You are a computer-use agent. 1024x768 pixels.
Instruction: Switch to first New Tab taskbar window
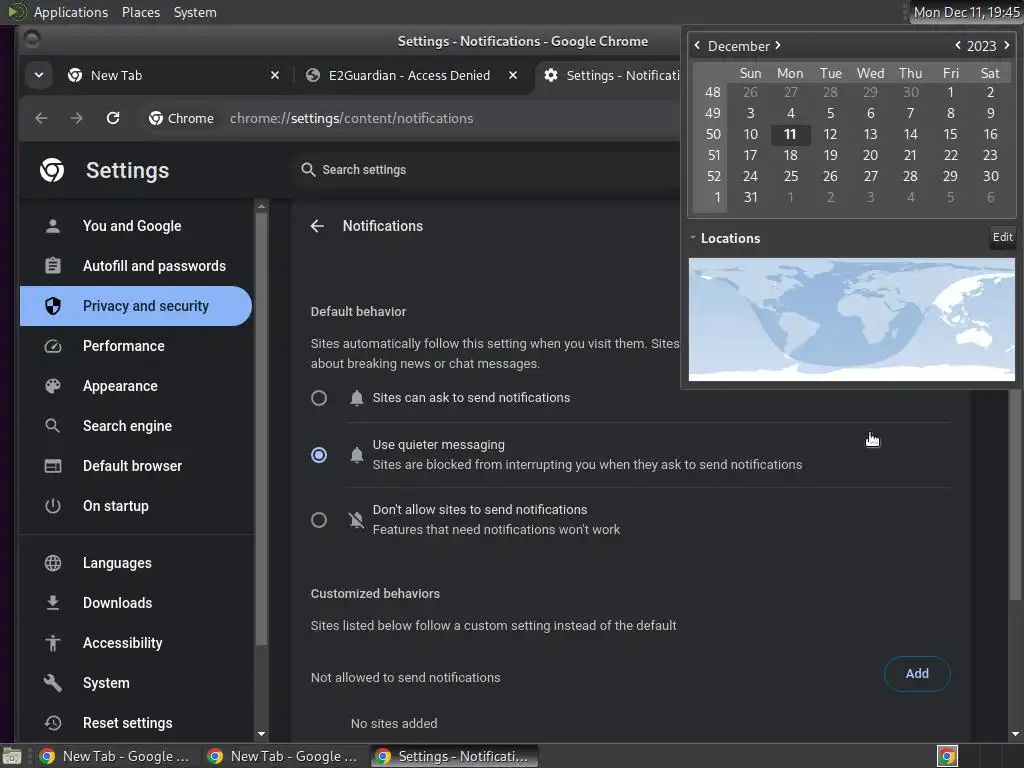click(116, 756)
